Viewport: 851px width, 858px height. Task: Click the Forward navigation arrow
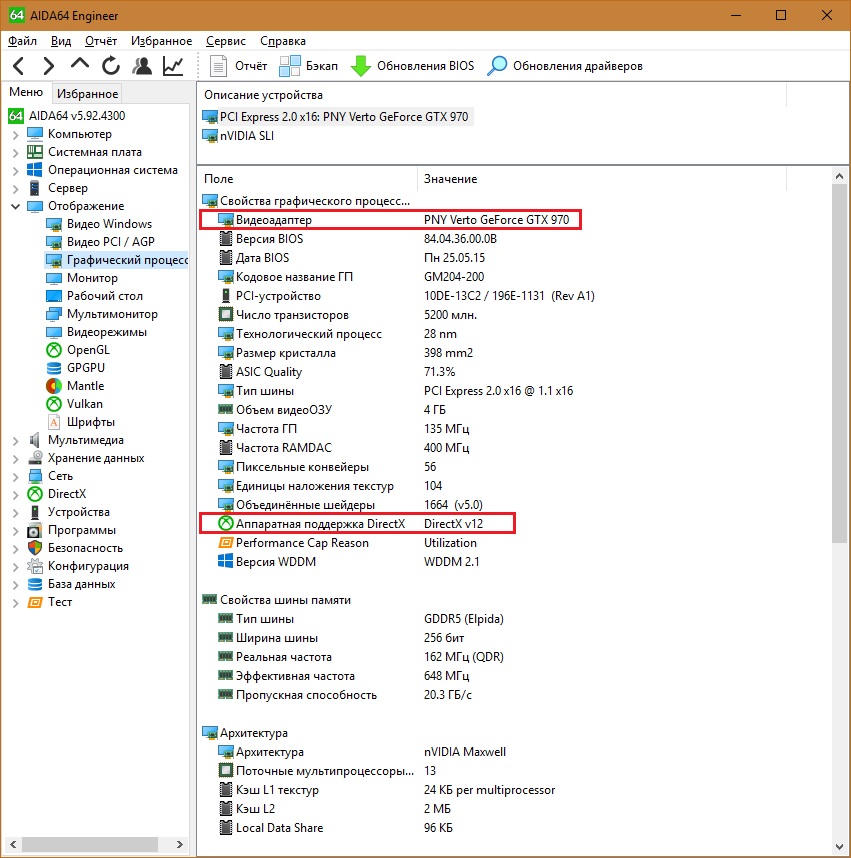49,66
